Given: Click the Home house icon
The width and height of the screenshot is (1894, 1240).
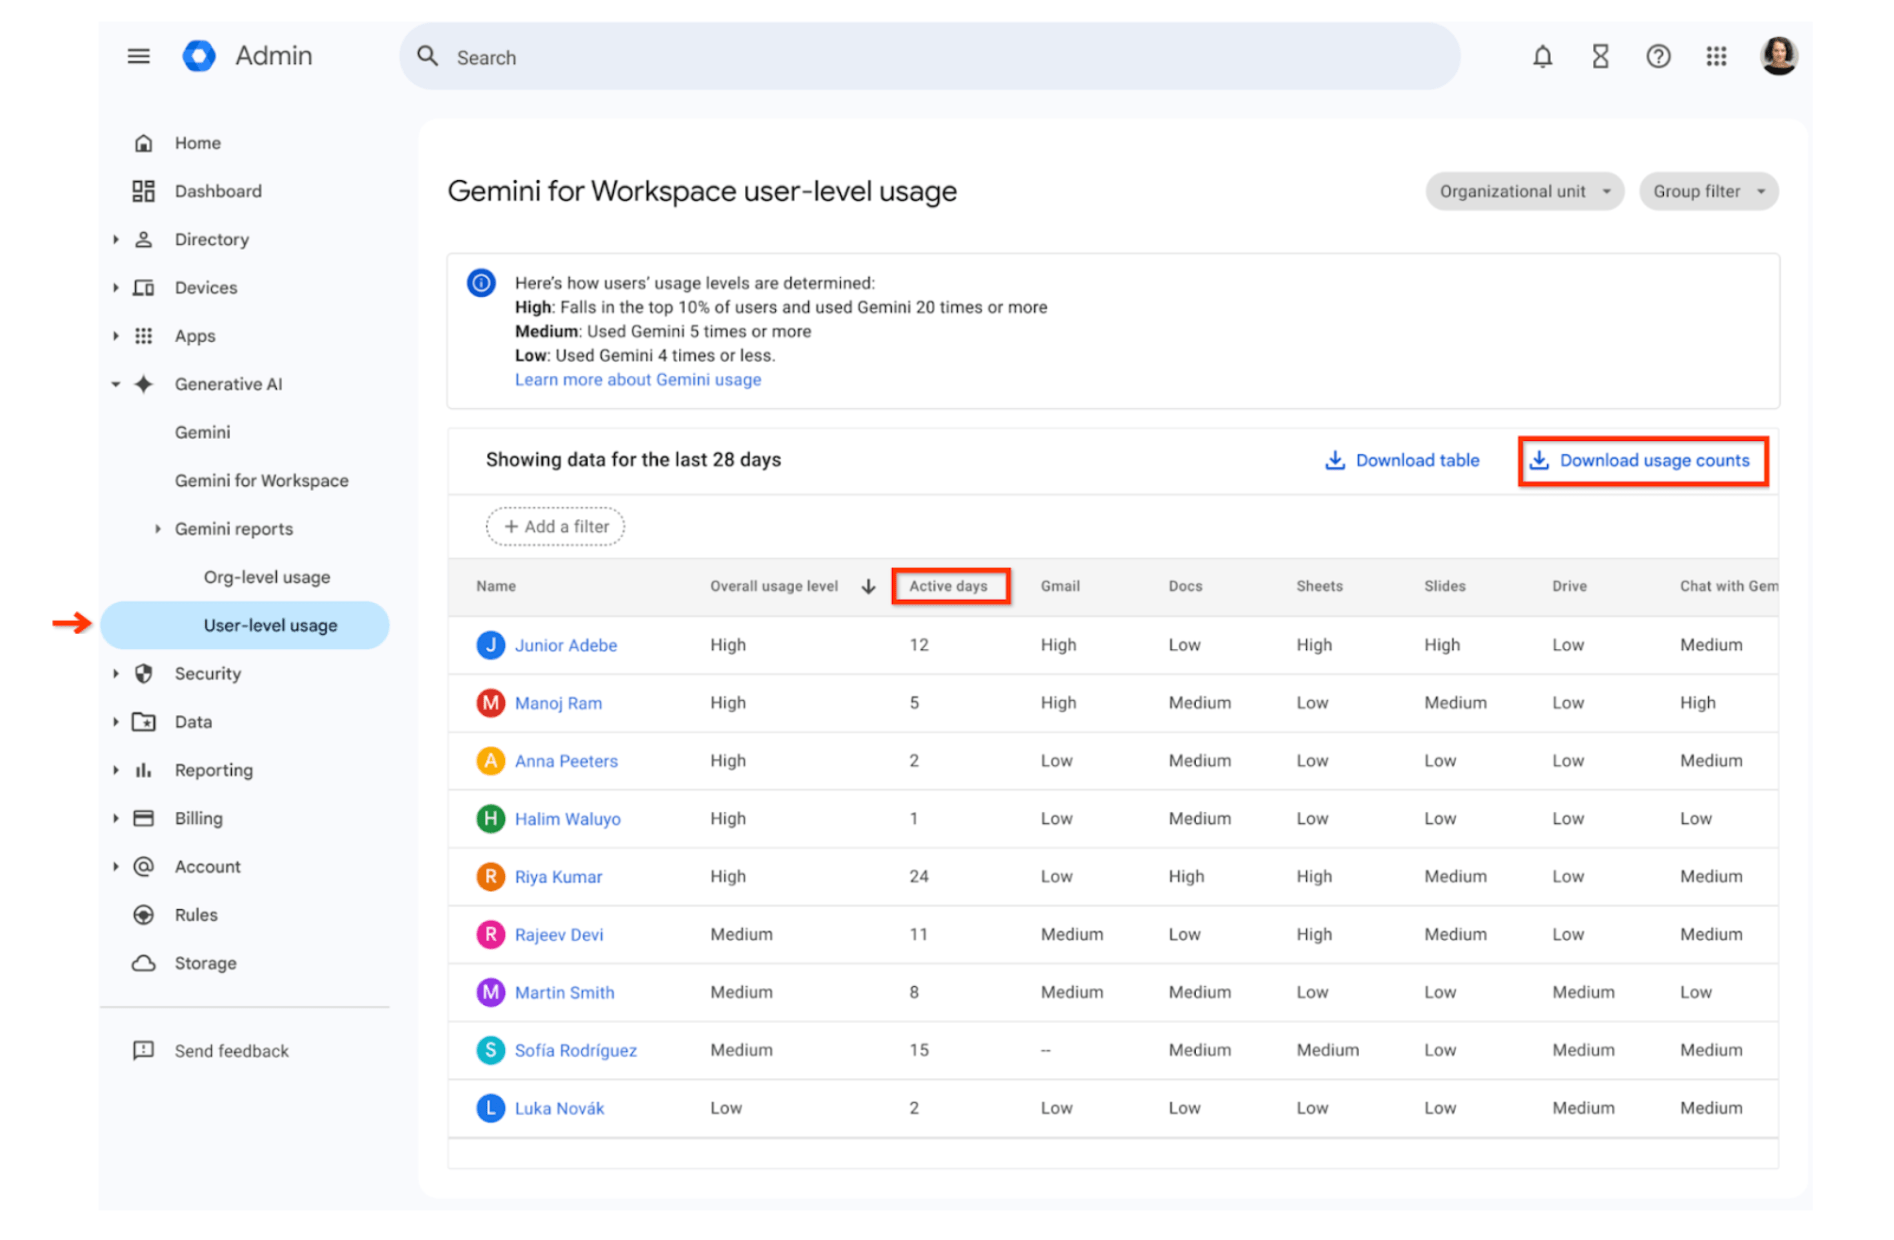Looking at the screenshot, I should [x=144, y=143].
